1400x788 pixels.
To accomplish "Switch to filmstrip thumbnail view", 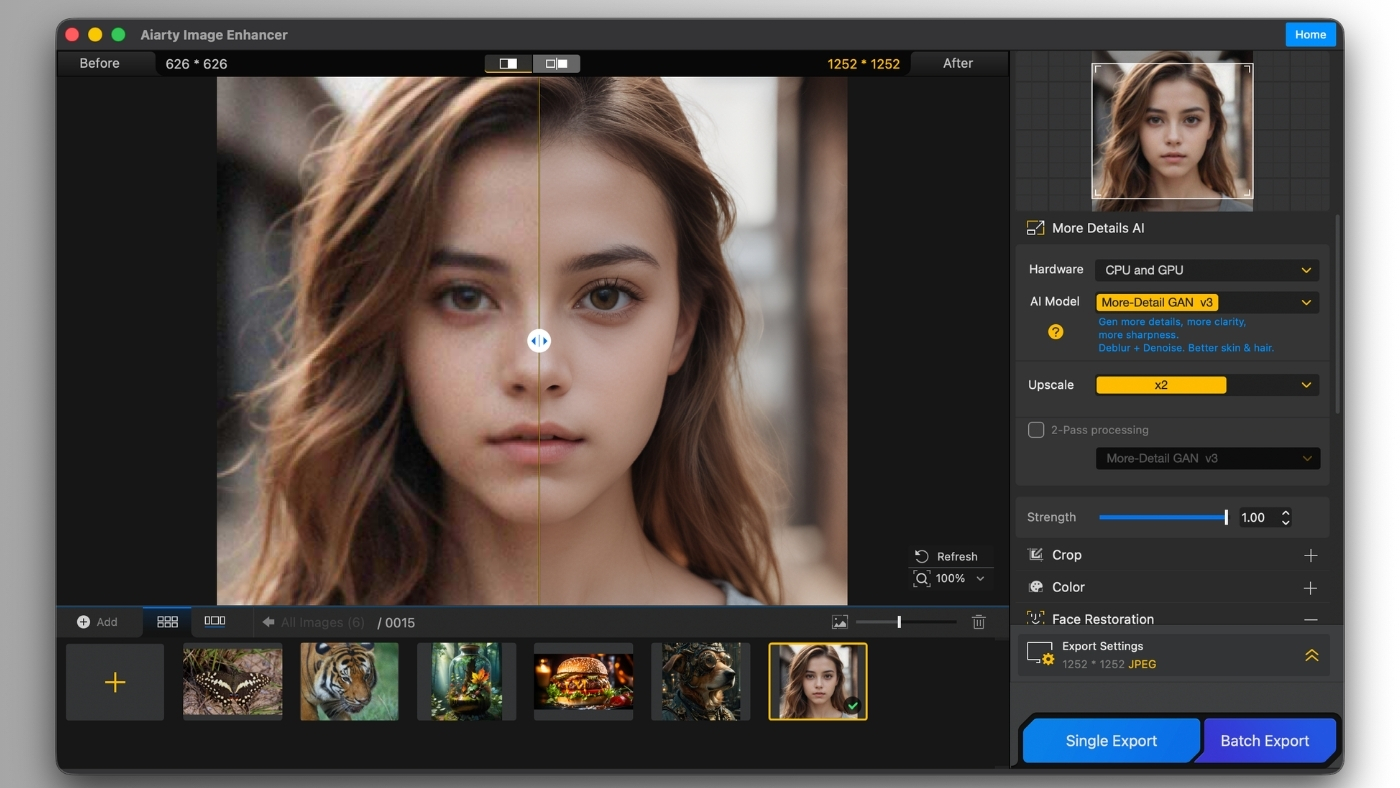I will coord(214,622).
